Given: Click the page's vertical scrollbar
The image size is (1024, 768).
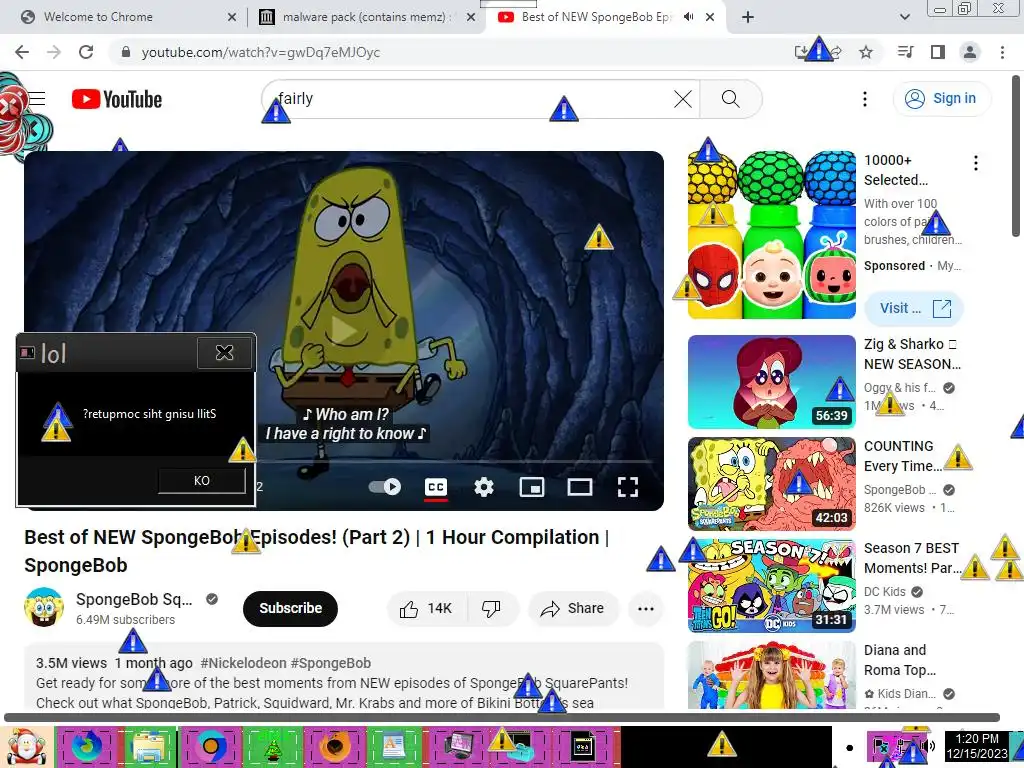Looking at the screenshot, I should 1016,155.
